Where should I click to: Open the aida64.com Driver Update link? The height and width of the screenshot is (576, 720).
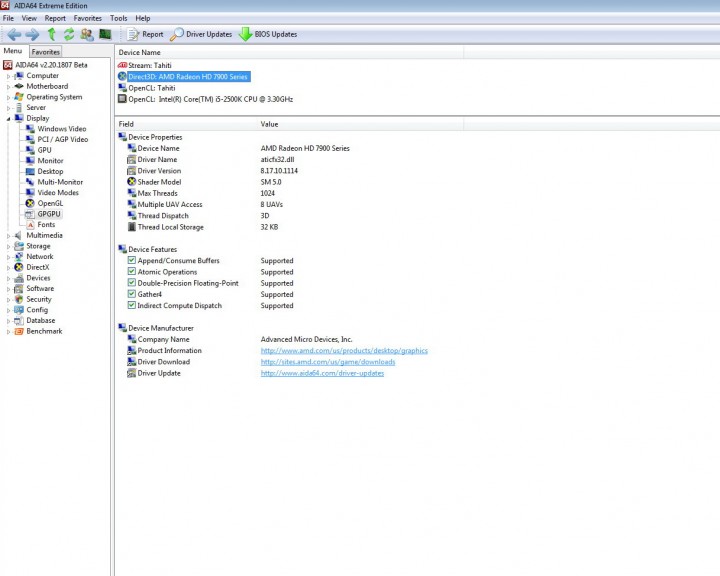click(x=322, y=373)
